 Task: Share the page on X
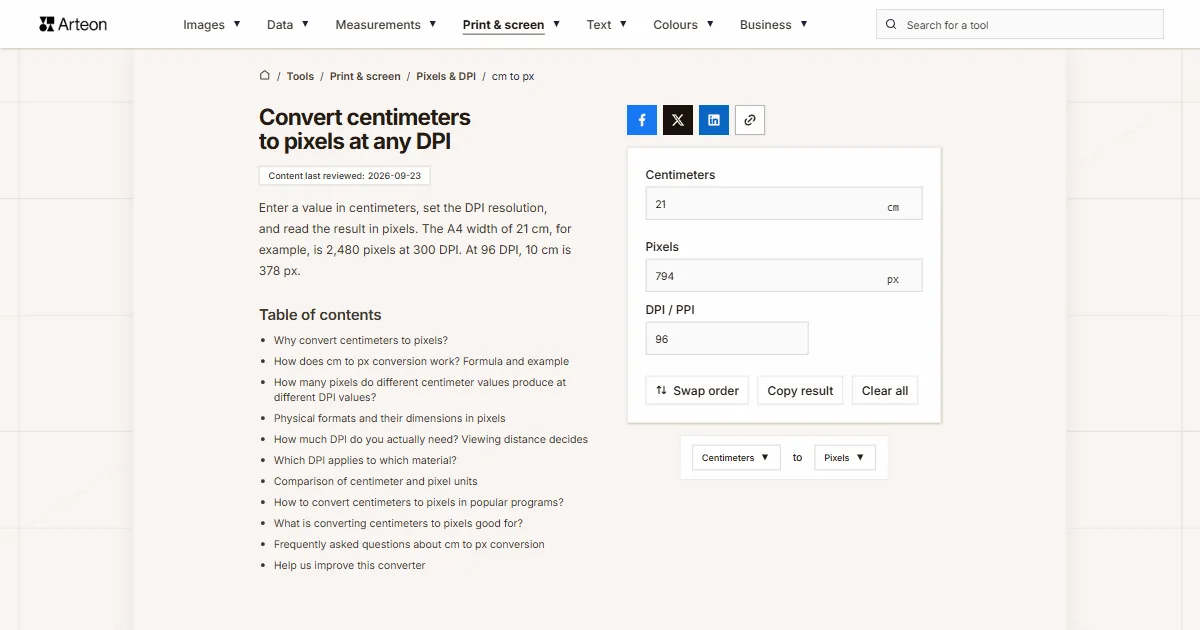pos(678,120)
